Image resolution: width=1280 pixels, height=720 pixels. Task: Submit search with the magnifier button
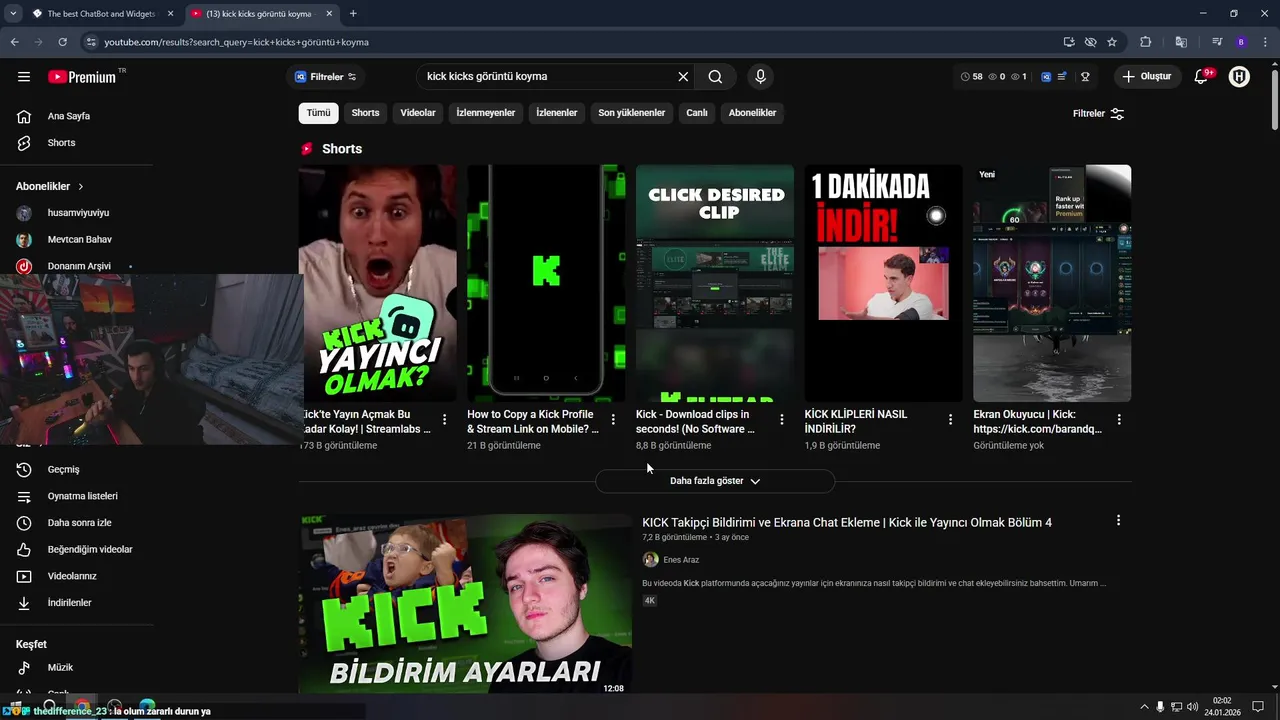click(716, 77)
